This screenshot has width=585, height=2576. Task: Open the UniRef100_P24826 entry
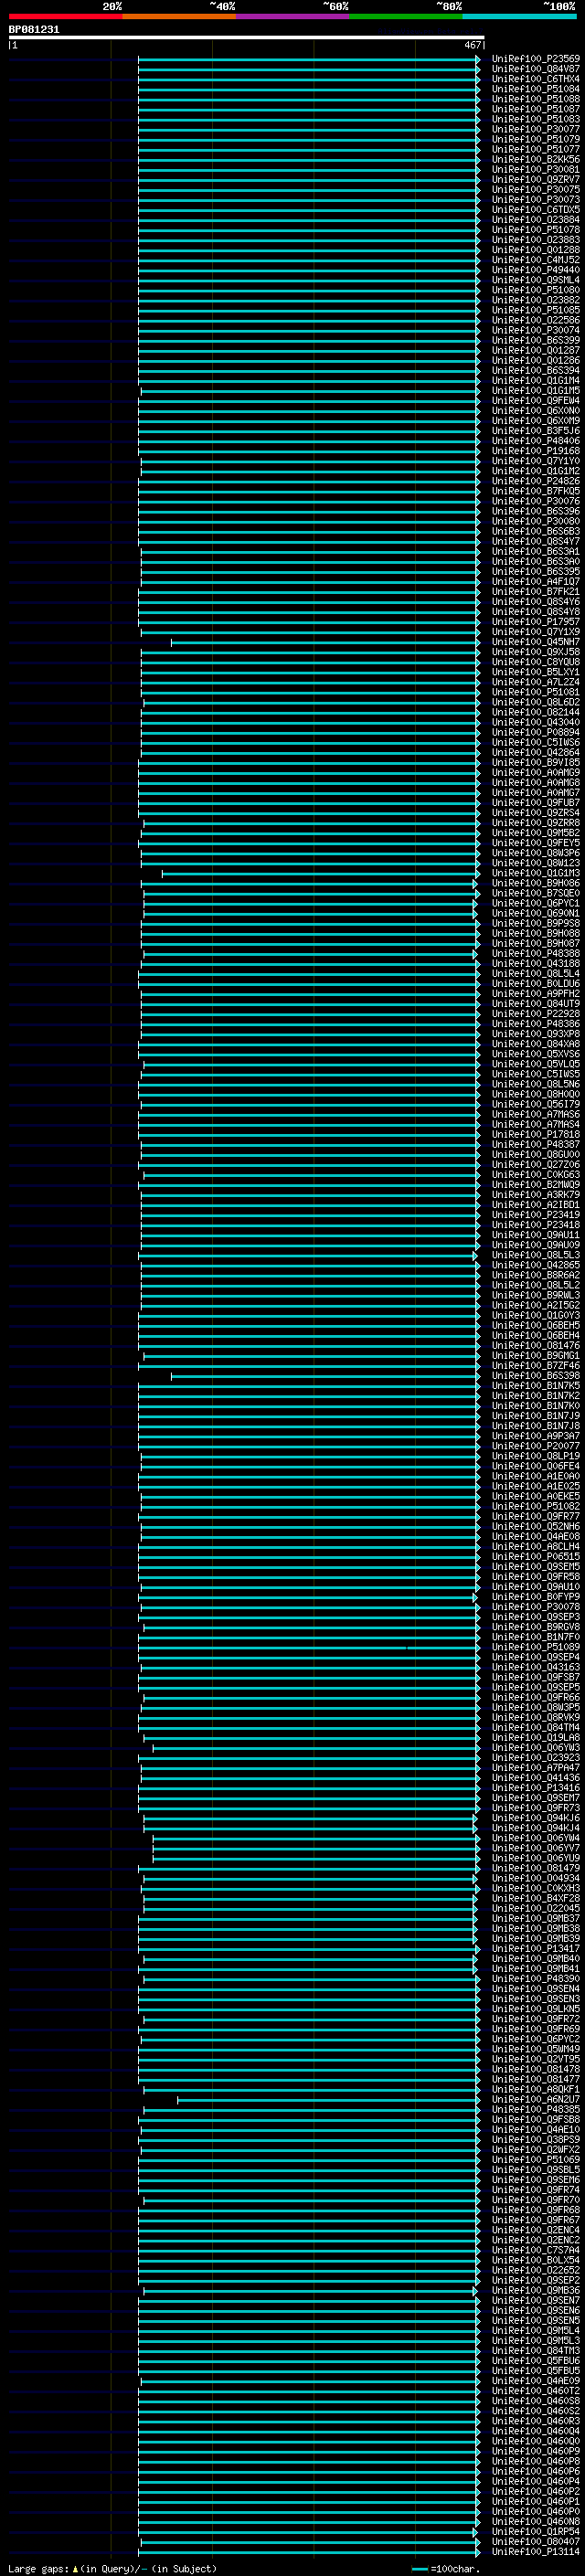coord(535,481)
